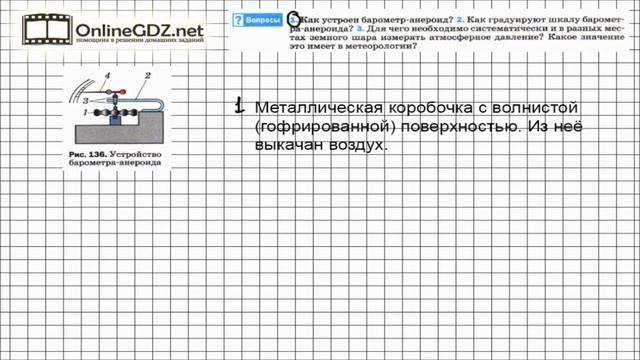The height and width of the screenshot is (360, 640).
Task: Click the answer text выкачан воздух
Action: (x=321, y=145)
